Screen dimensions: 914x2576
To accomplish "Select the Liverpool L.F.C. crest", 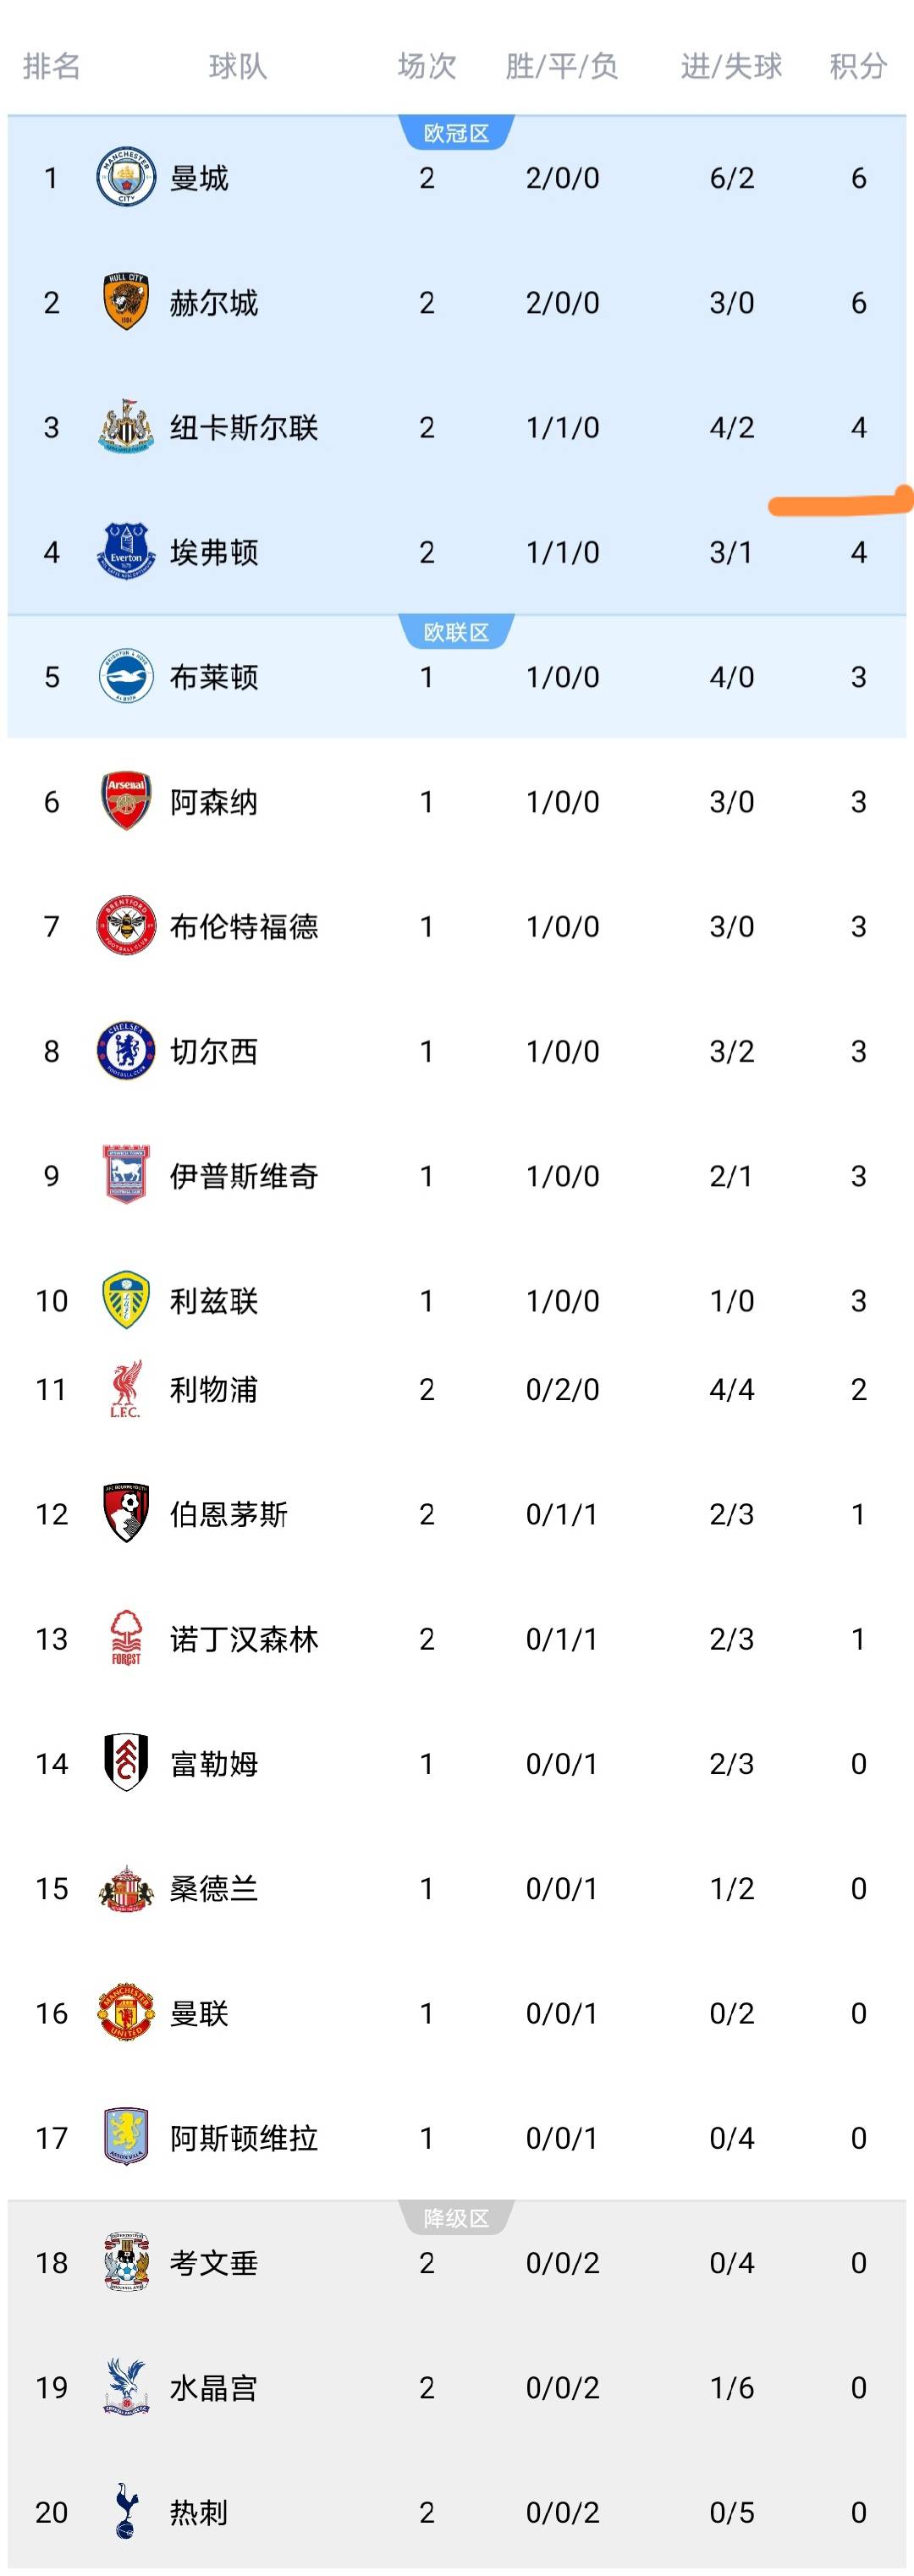I will coord(126,1389).
